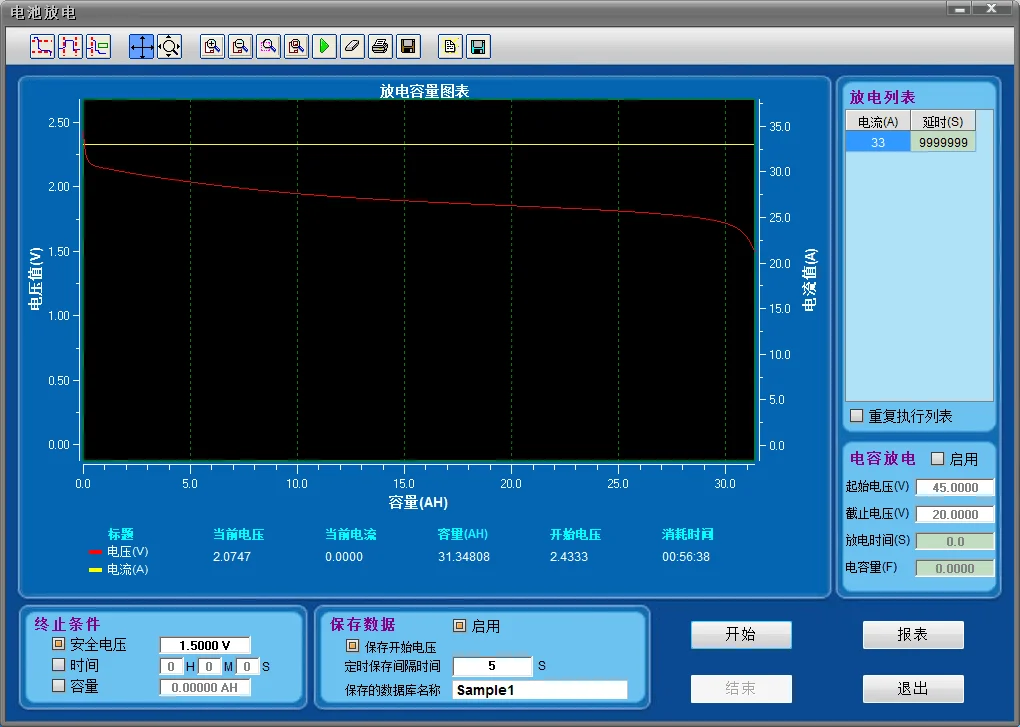Toggle the 容量 termination checkbox
The width and height of the screenshot is (1020, 727).
pos(57,686)
